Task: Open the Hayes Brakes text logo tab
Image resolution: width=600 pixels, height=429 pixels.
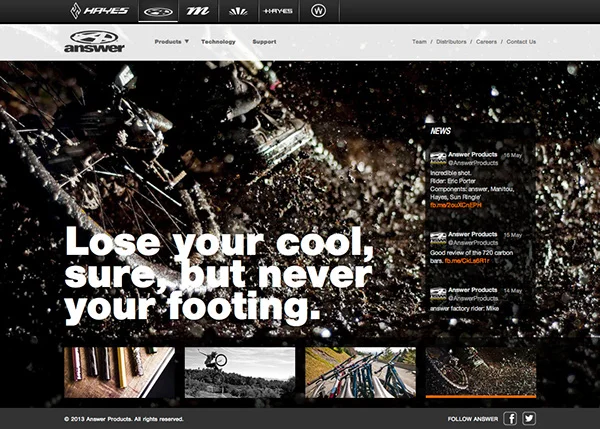Action: point(278,11)
